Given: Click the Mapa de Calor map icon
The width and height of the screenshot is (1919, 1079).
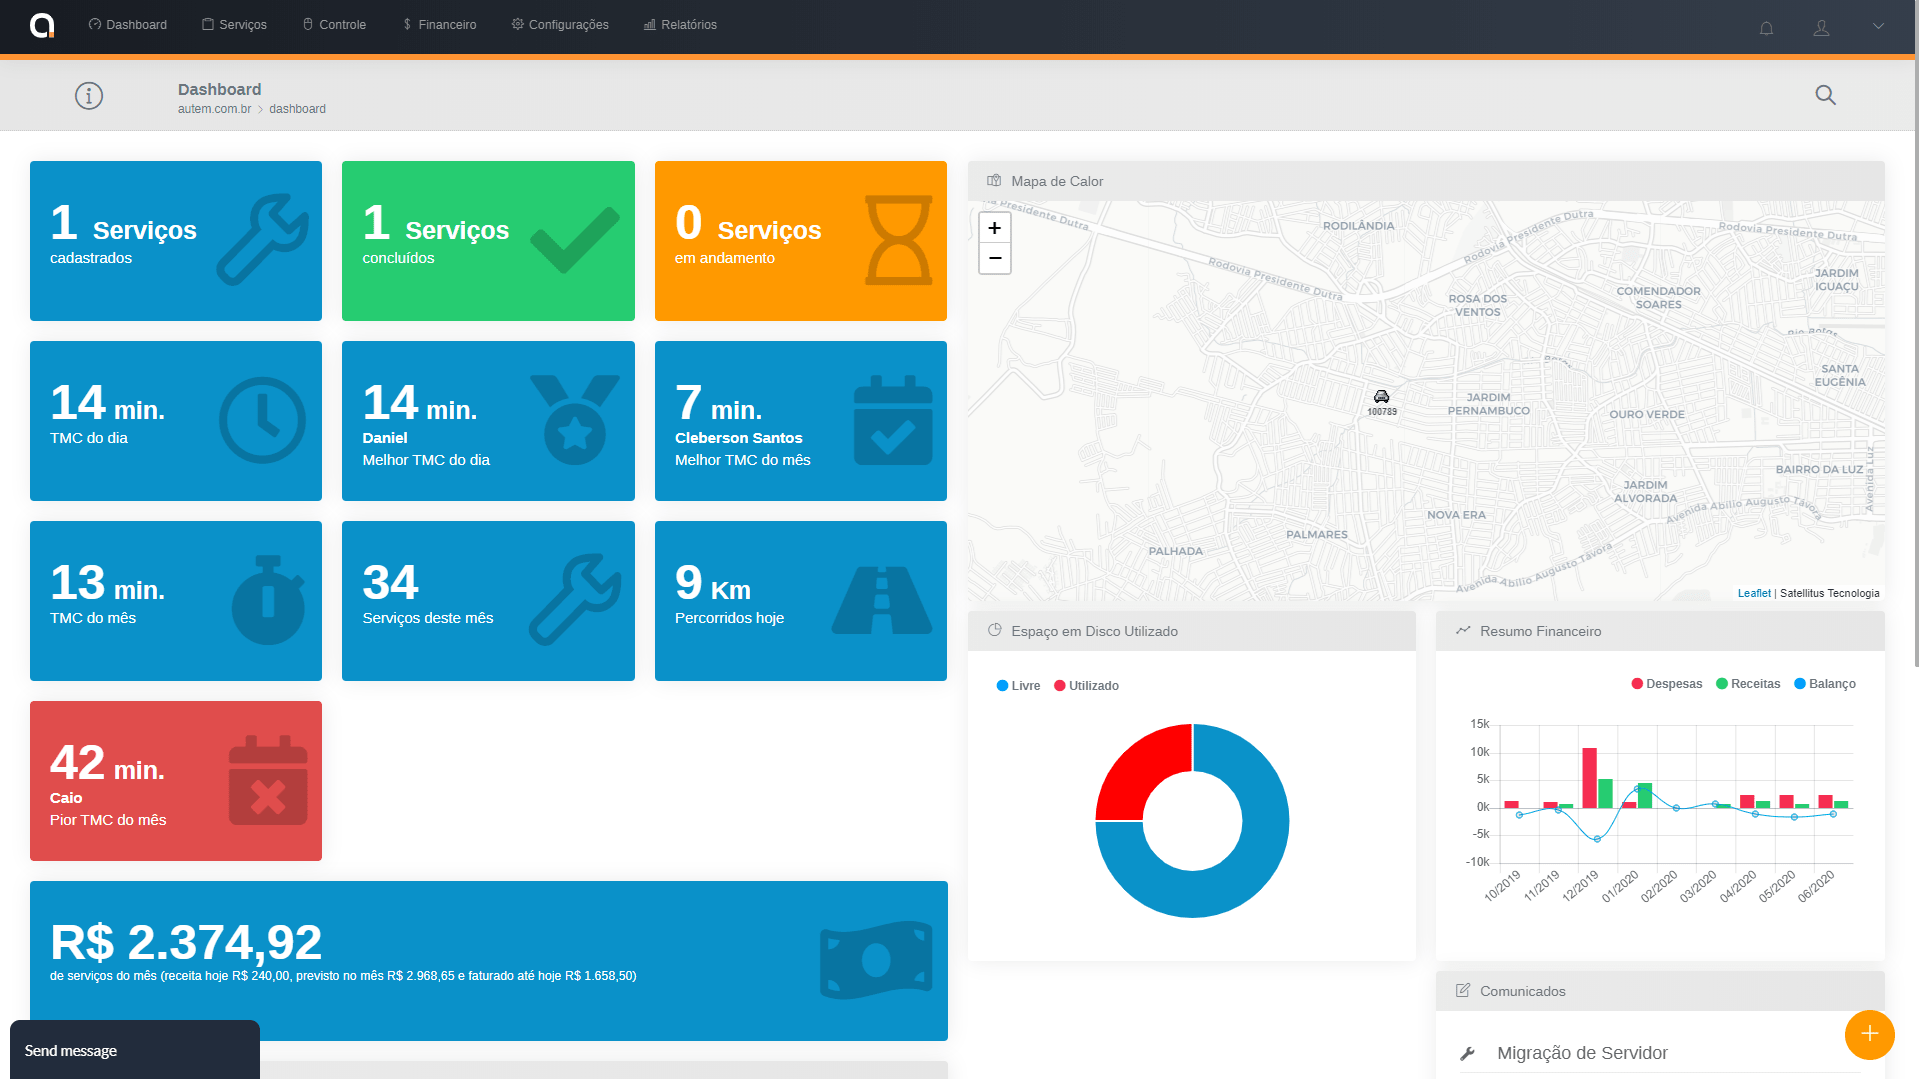Looking at the screenshot, I should pyautogui.click(x=994, y=181).
